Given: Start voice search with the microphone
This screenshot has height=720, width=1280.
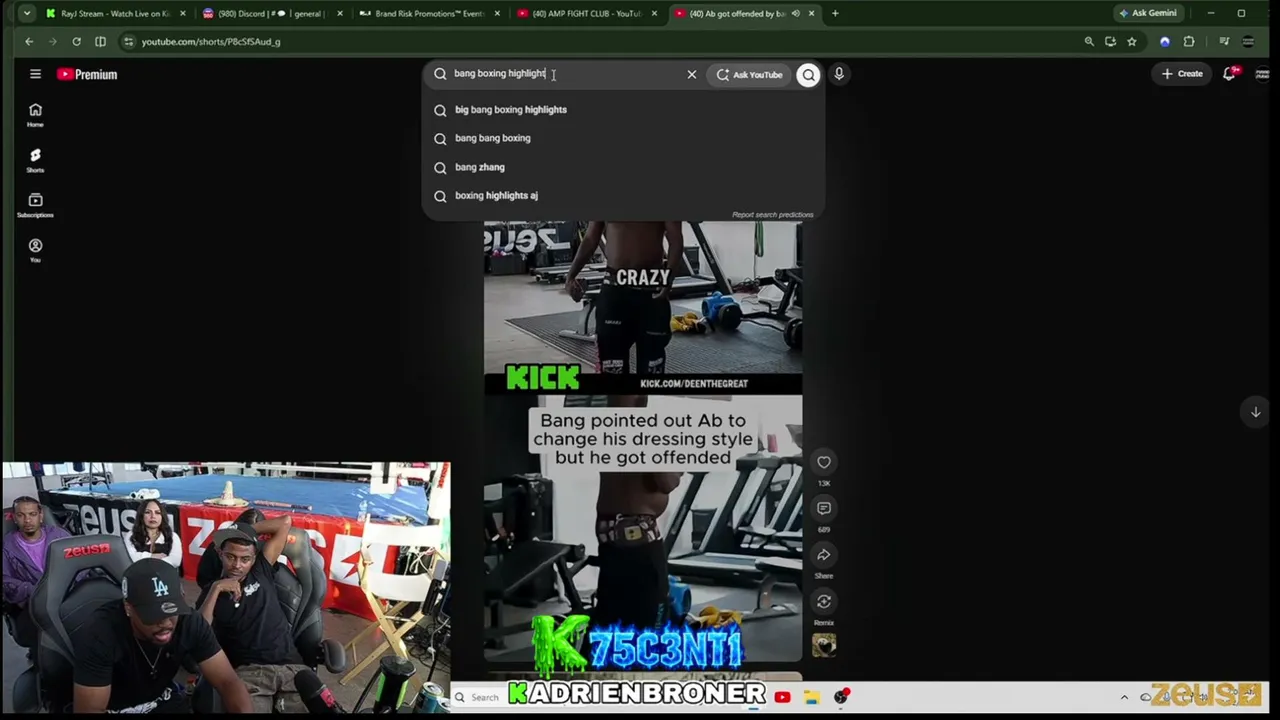Looking at the screenshot, I should 839,74.
